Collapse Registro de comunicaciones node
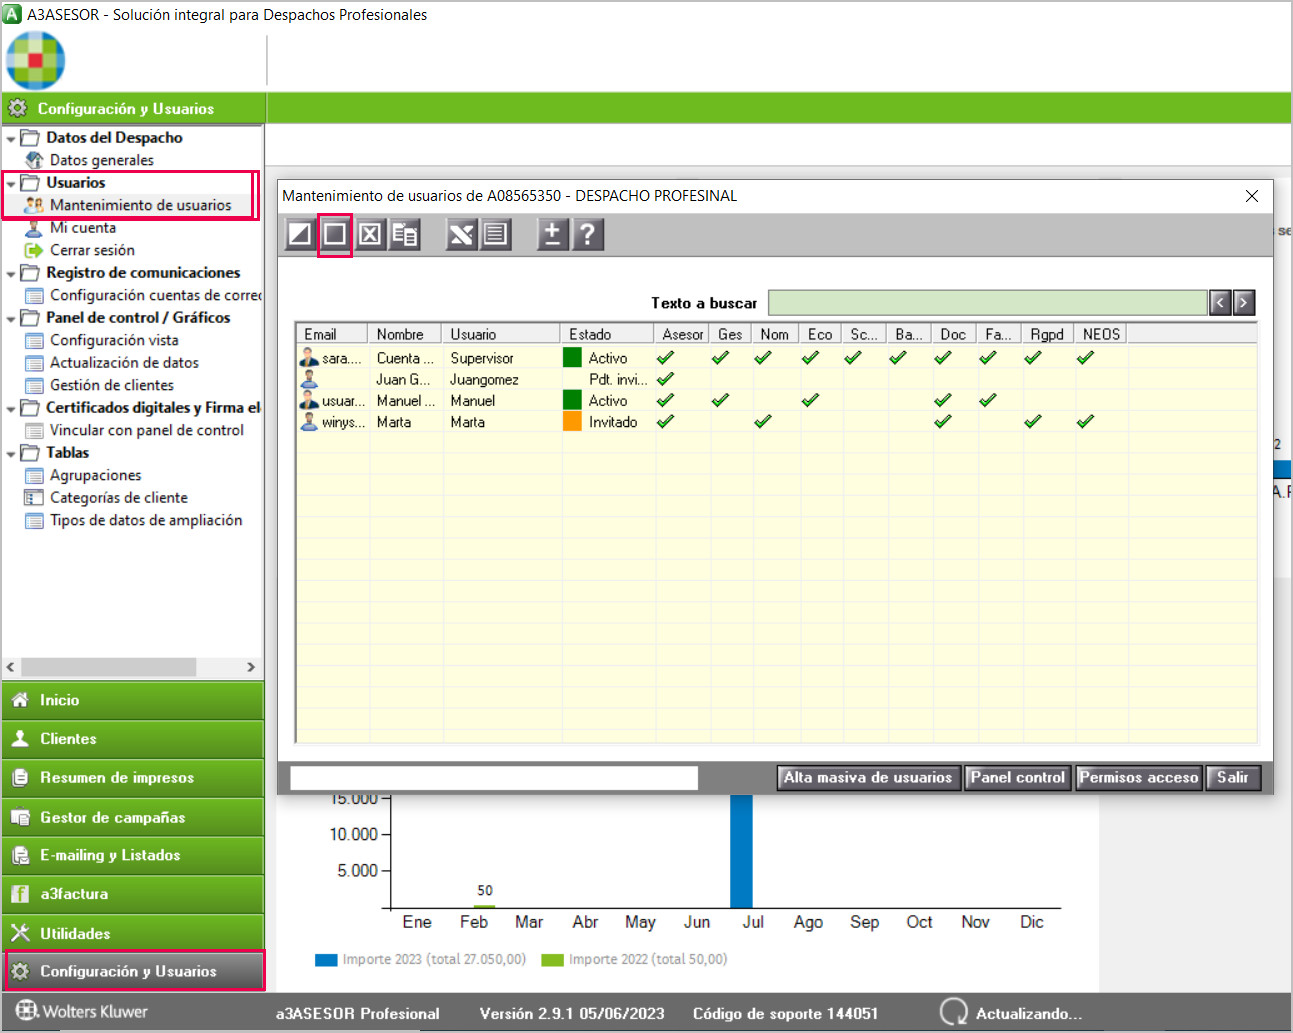Screen dimensions: 1293x1033 pyautogui.click(x=11, y=274)
